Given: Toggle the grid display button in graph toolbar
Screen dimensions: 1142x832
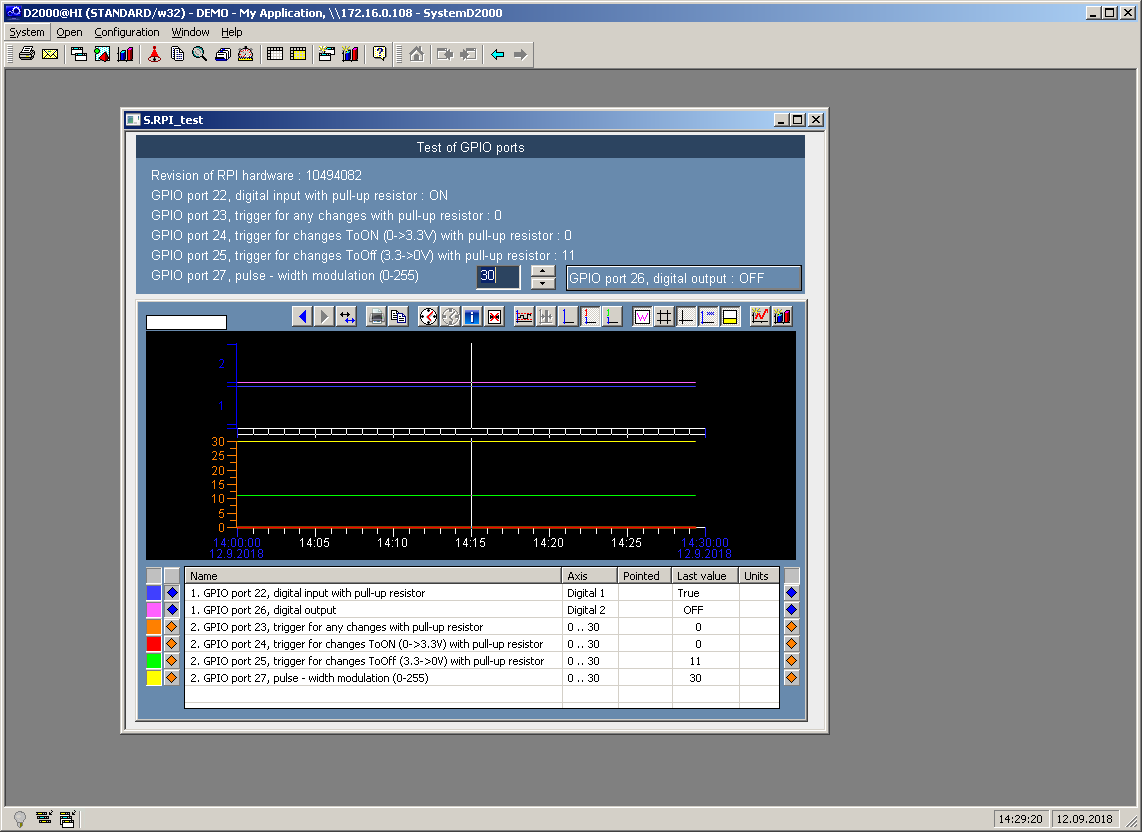Looking at the screenshot, I should point(664,316).
